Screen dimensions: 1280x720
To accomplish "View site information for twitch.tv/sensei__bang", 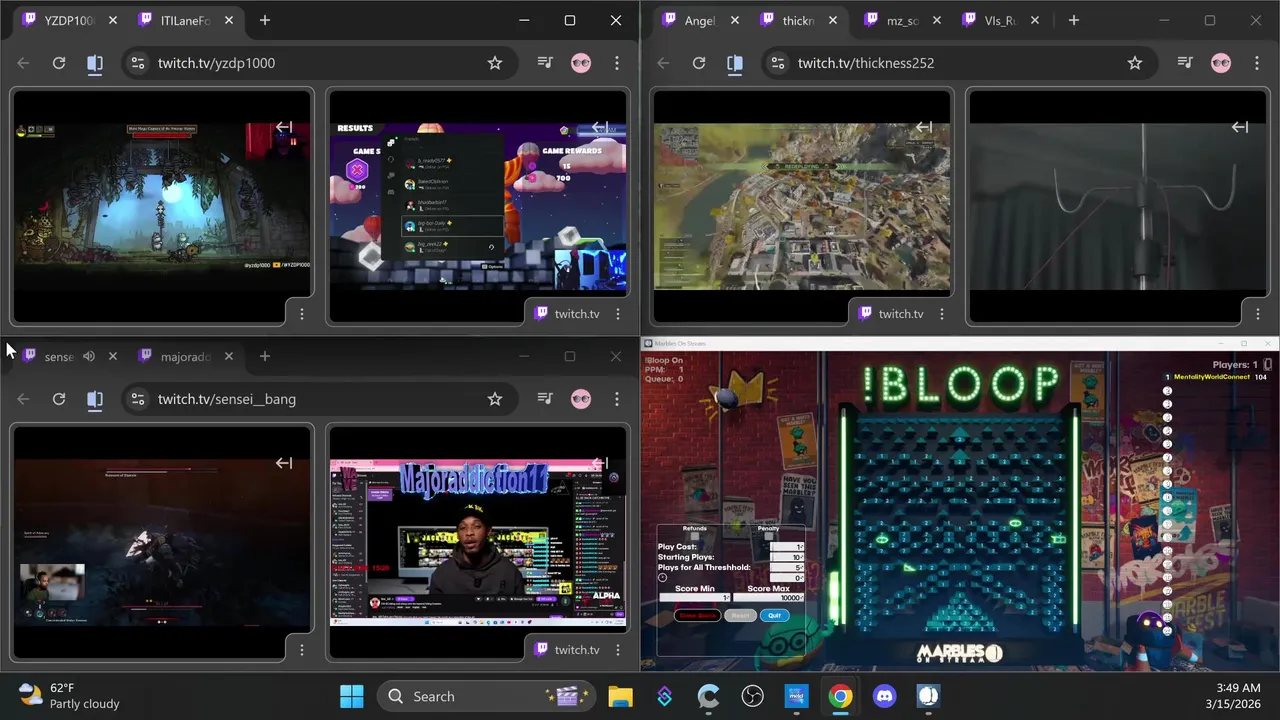I will click(138, 399).
